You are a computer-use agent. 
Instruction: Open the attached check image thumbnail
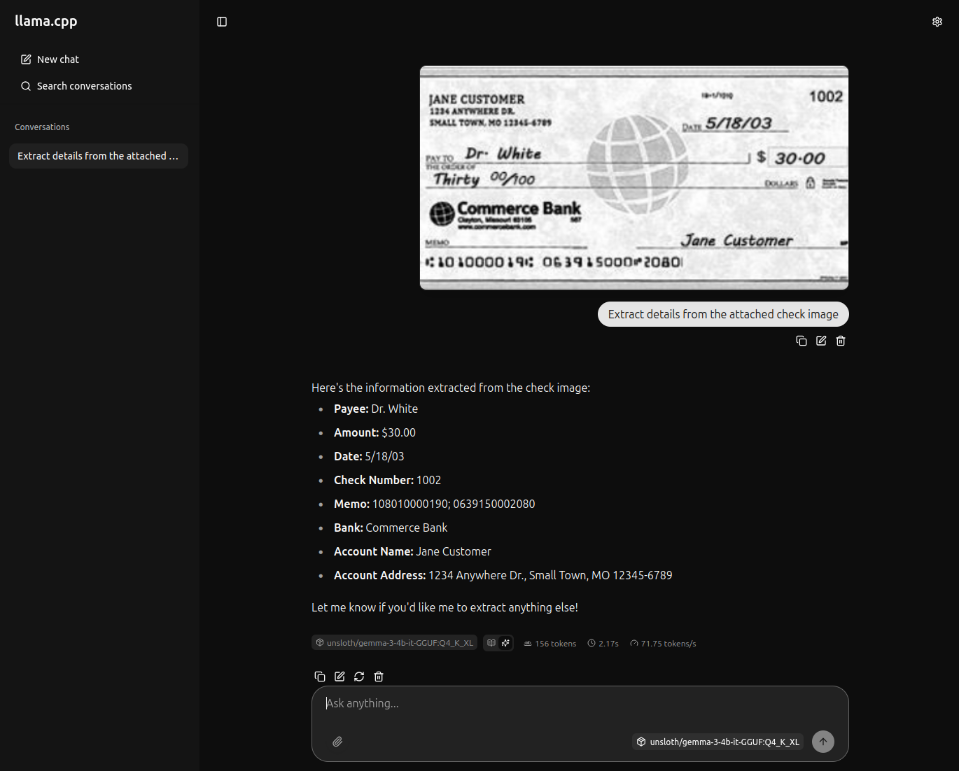[x=633, y=178]
